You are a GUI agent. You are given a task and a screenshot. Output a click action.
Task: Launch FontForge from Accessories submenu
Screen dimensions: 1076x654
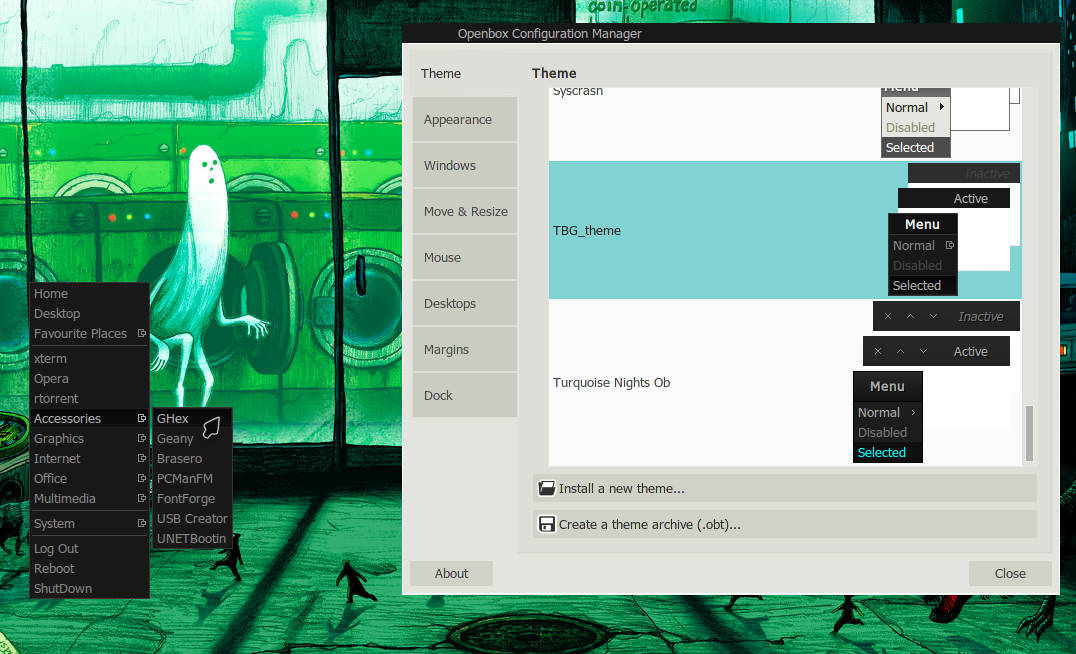pos(191,498)
